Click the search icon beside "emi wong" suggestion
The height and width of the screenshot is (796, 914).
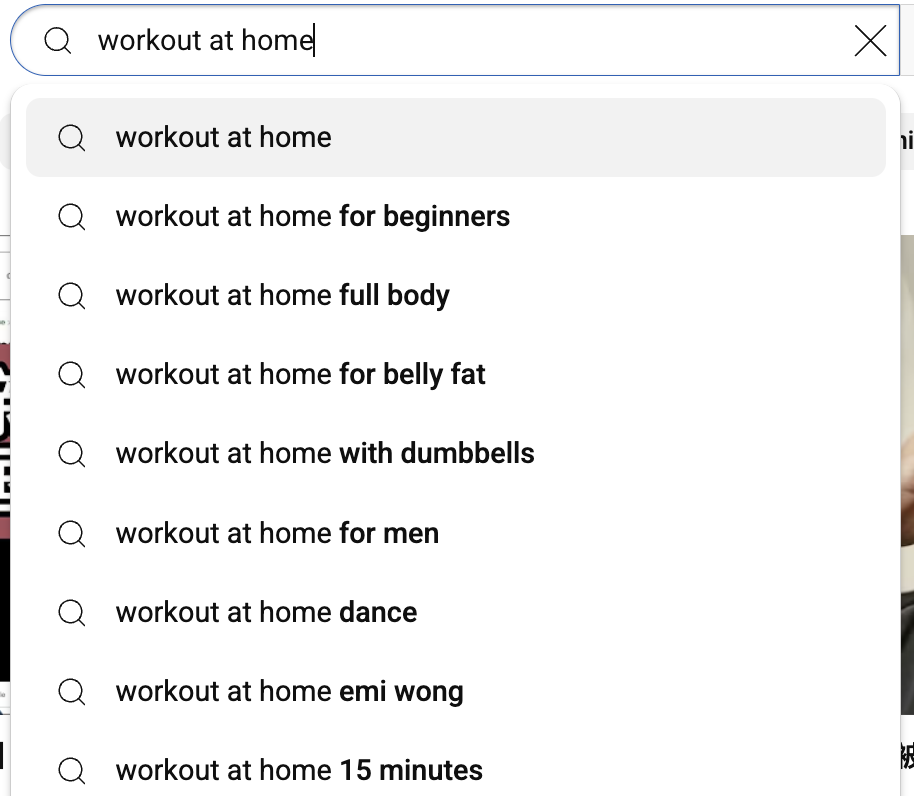pos(72,691)
